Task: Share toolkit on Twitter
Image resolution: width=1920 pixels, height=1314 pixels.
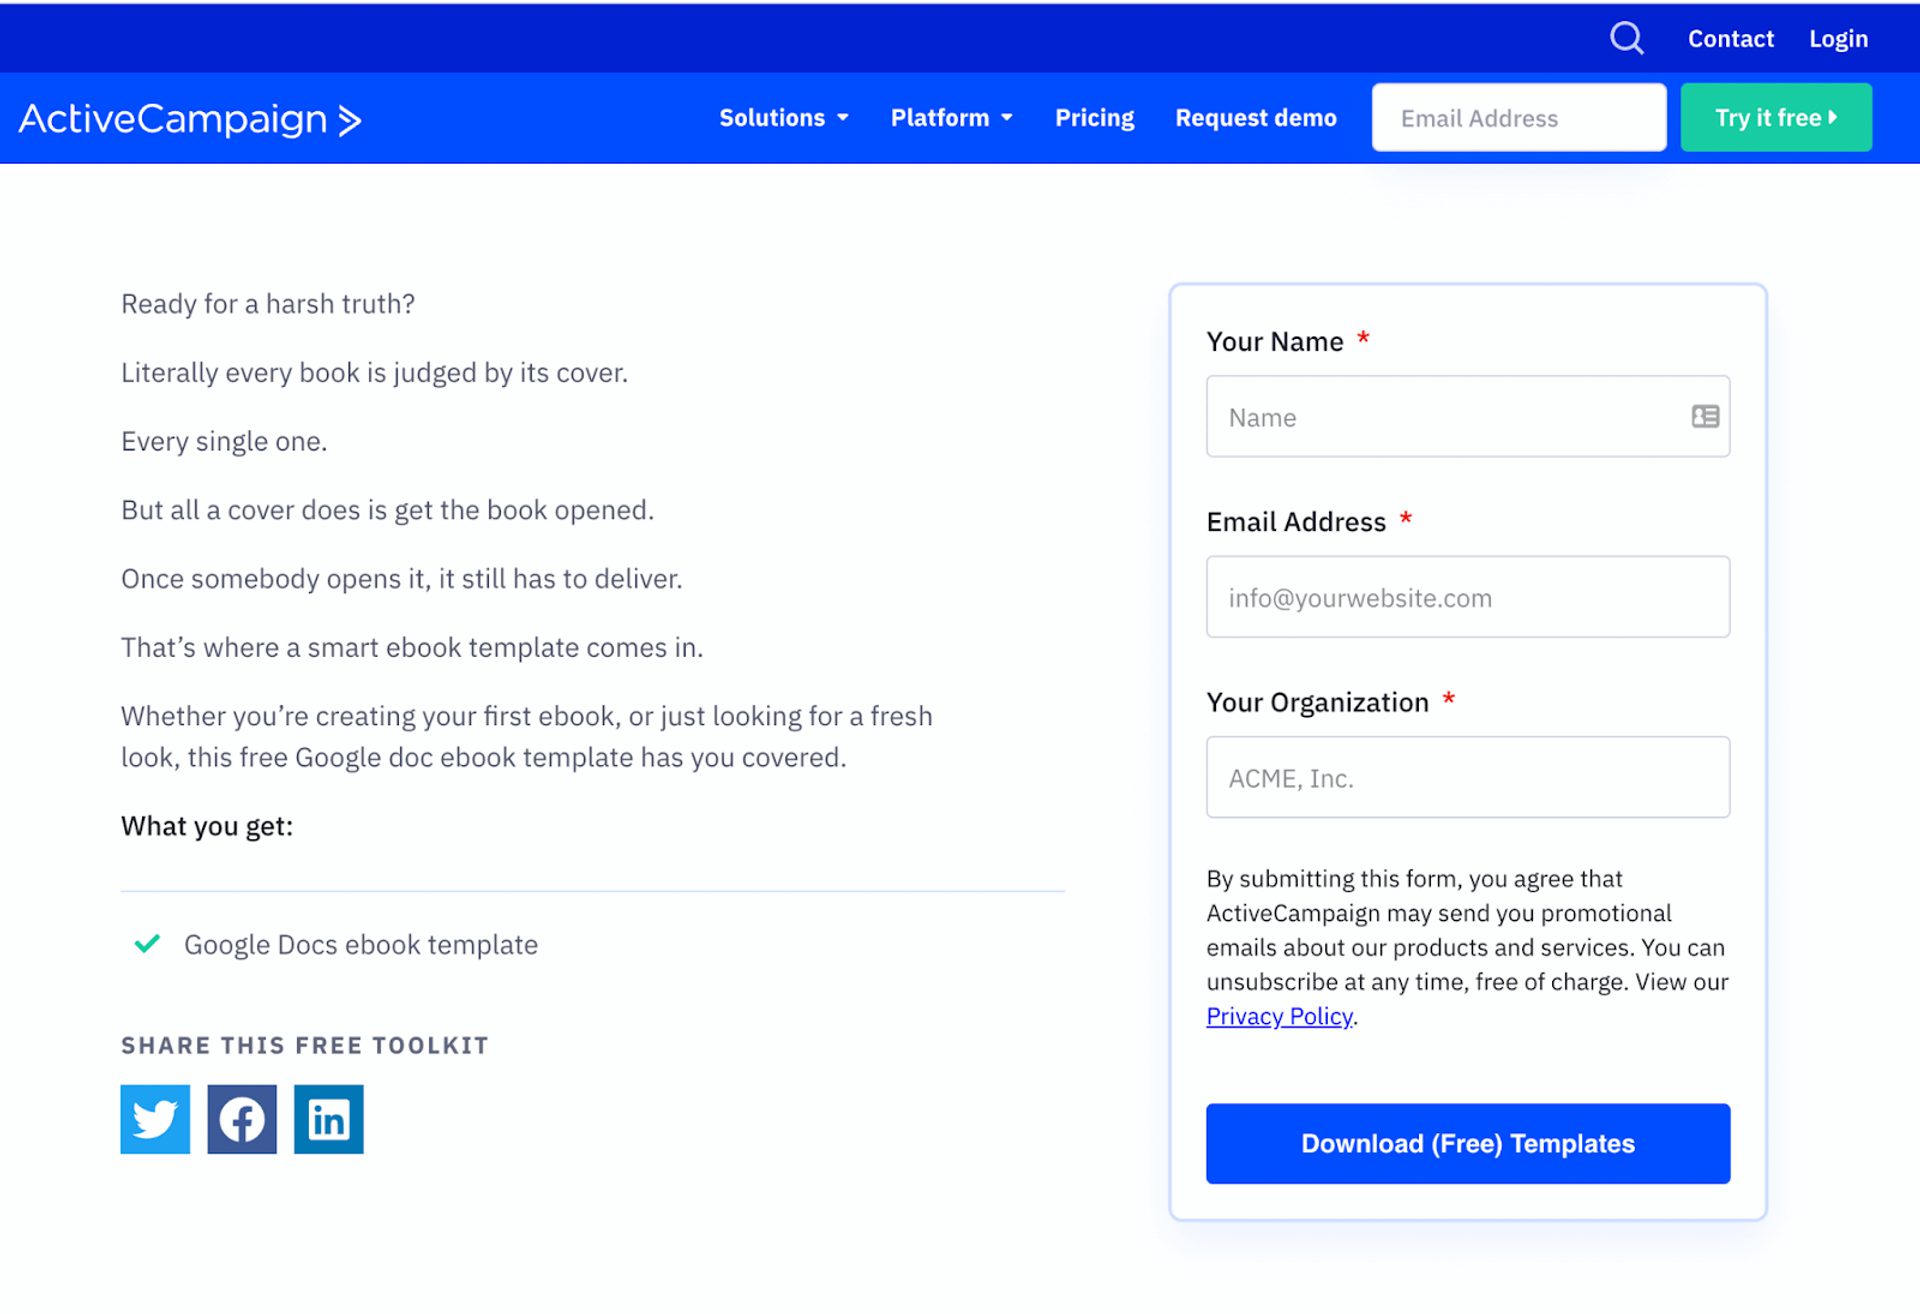Action: (x=155, y=1119)
